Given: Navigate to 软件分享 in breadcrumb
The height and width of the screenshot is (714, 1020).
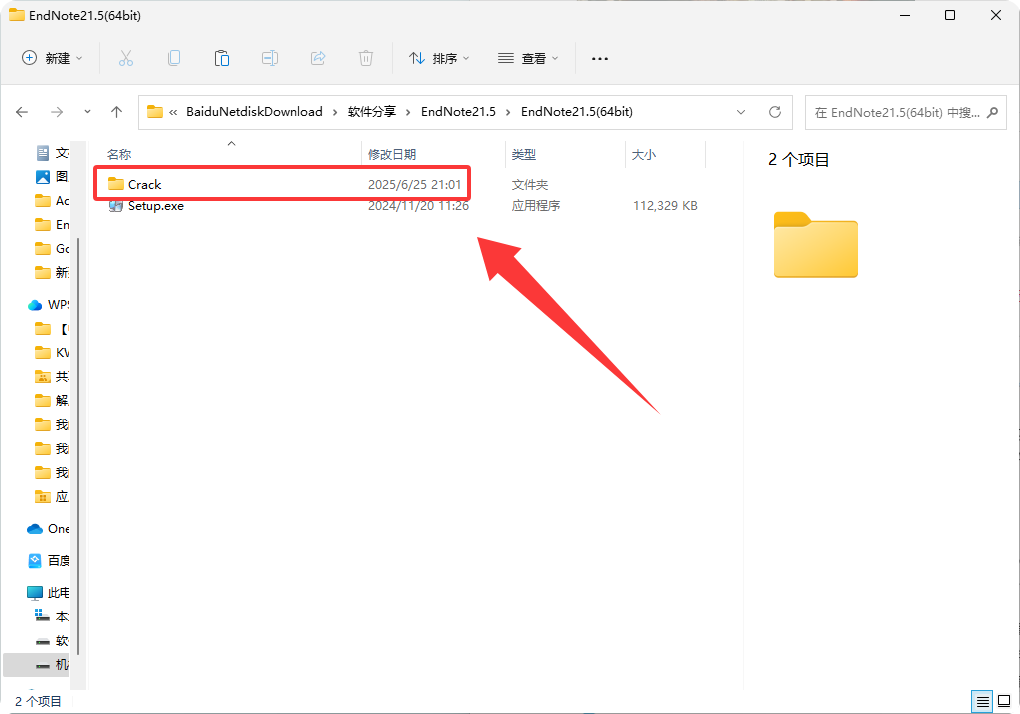Looking at the screenshot, I should 371,112.
